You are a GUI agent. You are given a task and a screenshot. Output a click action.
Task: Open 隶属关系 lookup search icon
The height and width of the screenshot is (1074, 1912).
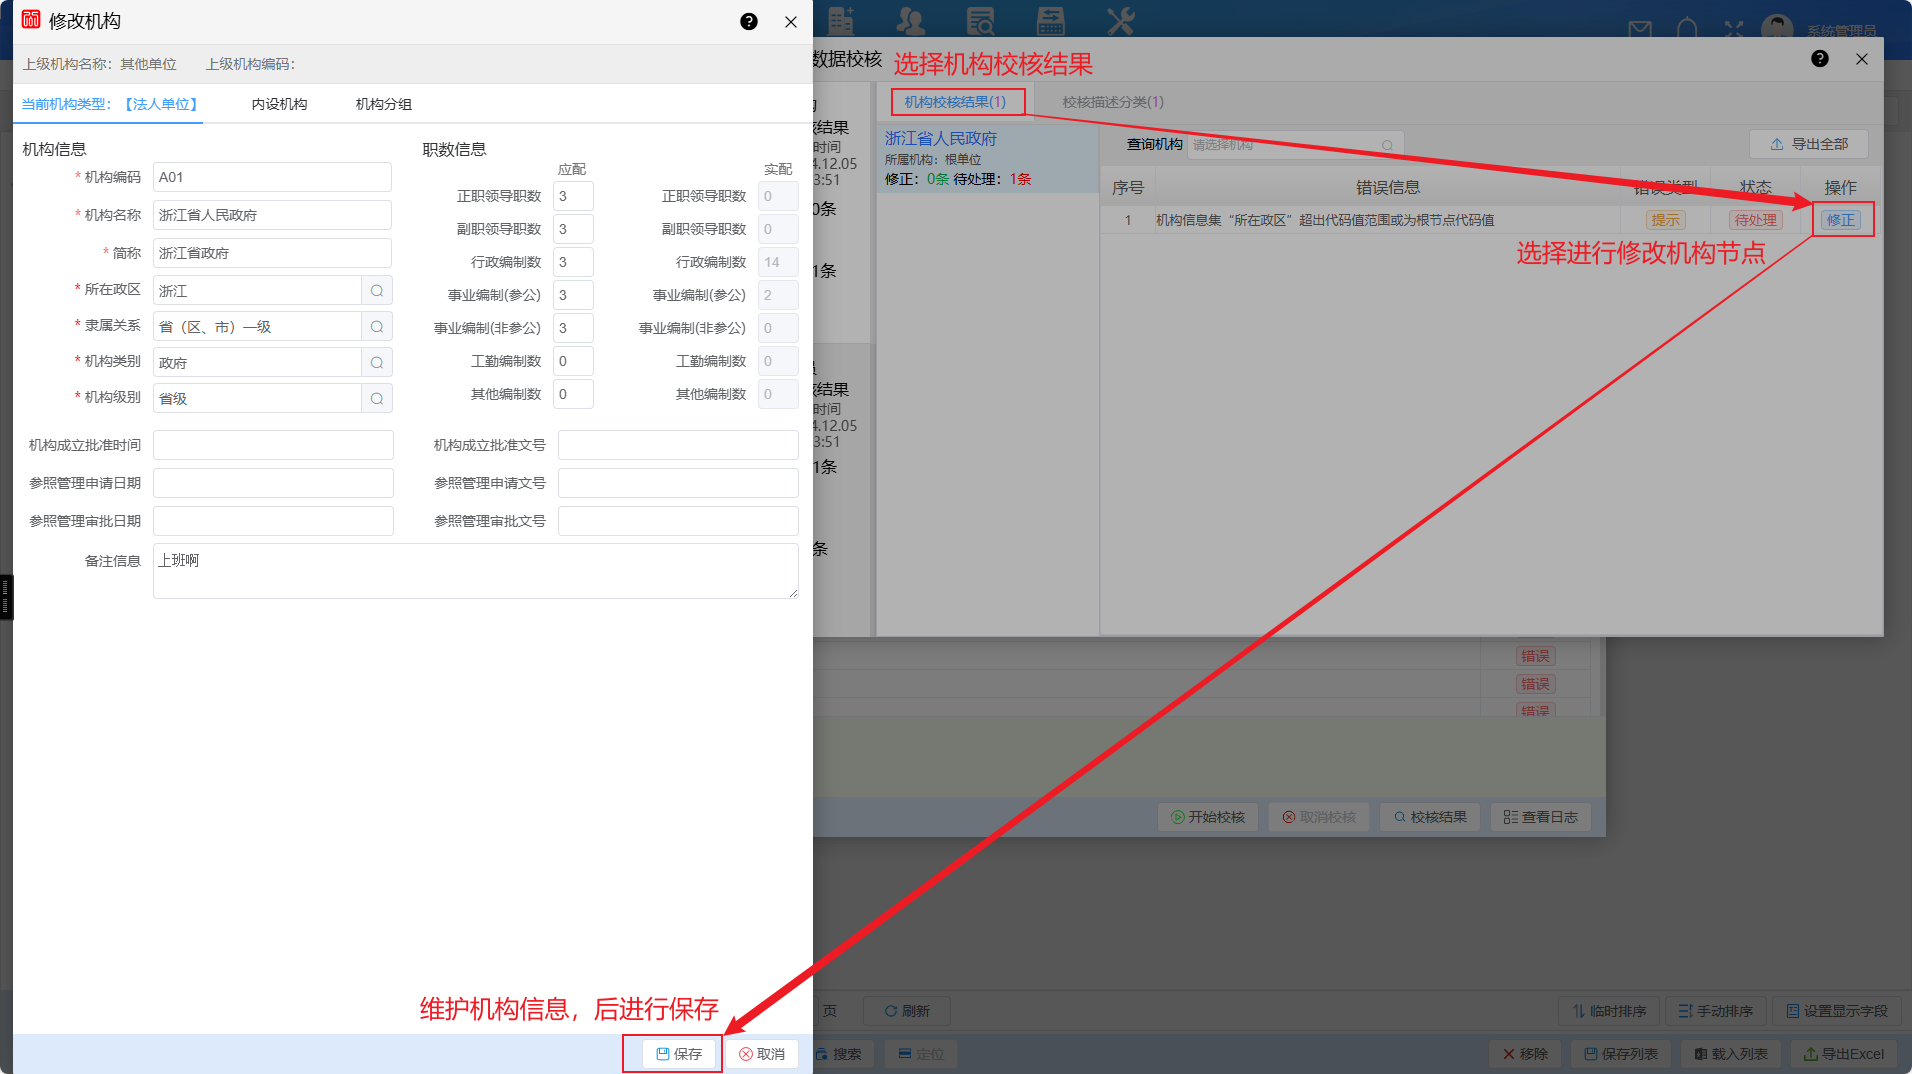[x=377, y=327]
